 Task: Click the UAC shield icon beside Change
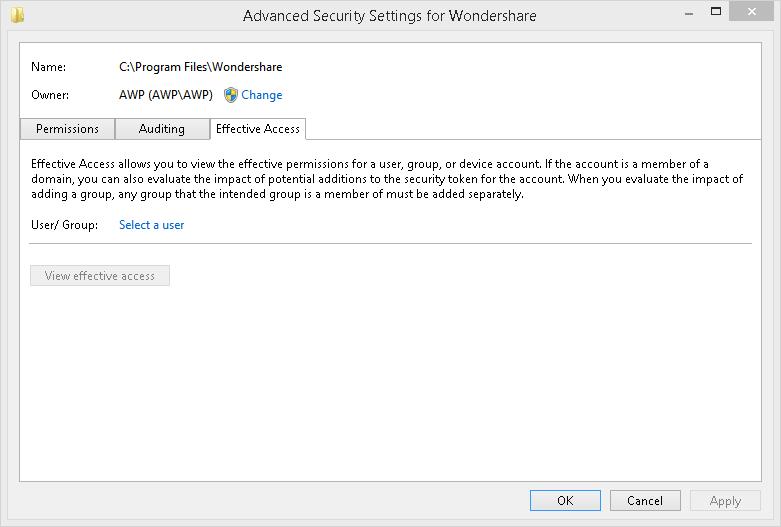(x=231, y=95)
